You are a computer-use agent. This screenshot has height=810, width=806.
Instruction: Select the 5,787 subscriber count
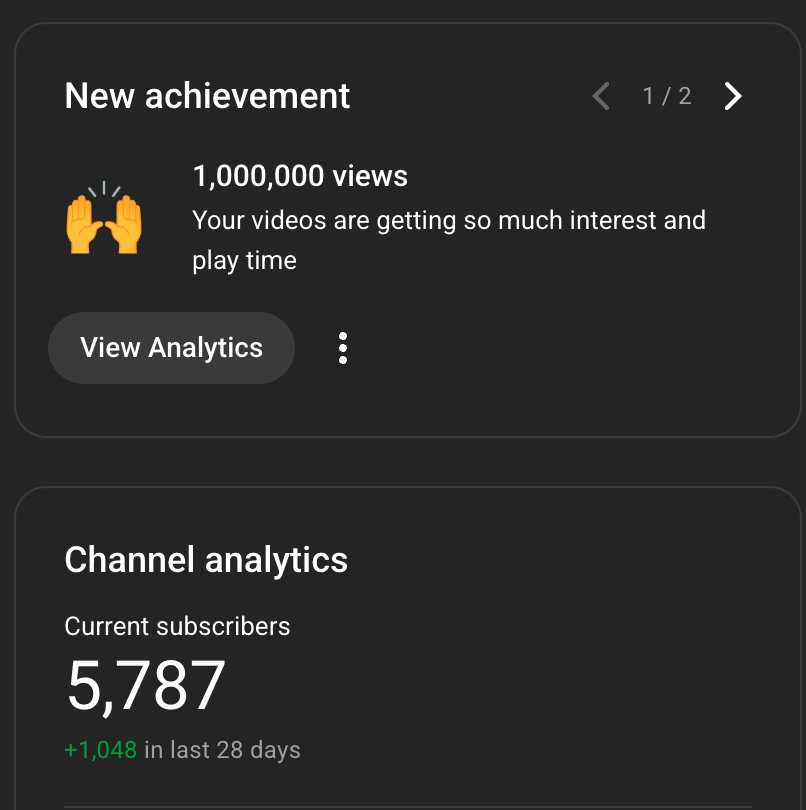point(146,686)
